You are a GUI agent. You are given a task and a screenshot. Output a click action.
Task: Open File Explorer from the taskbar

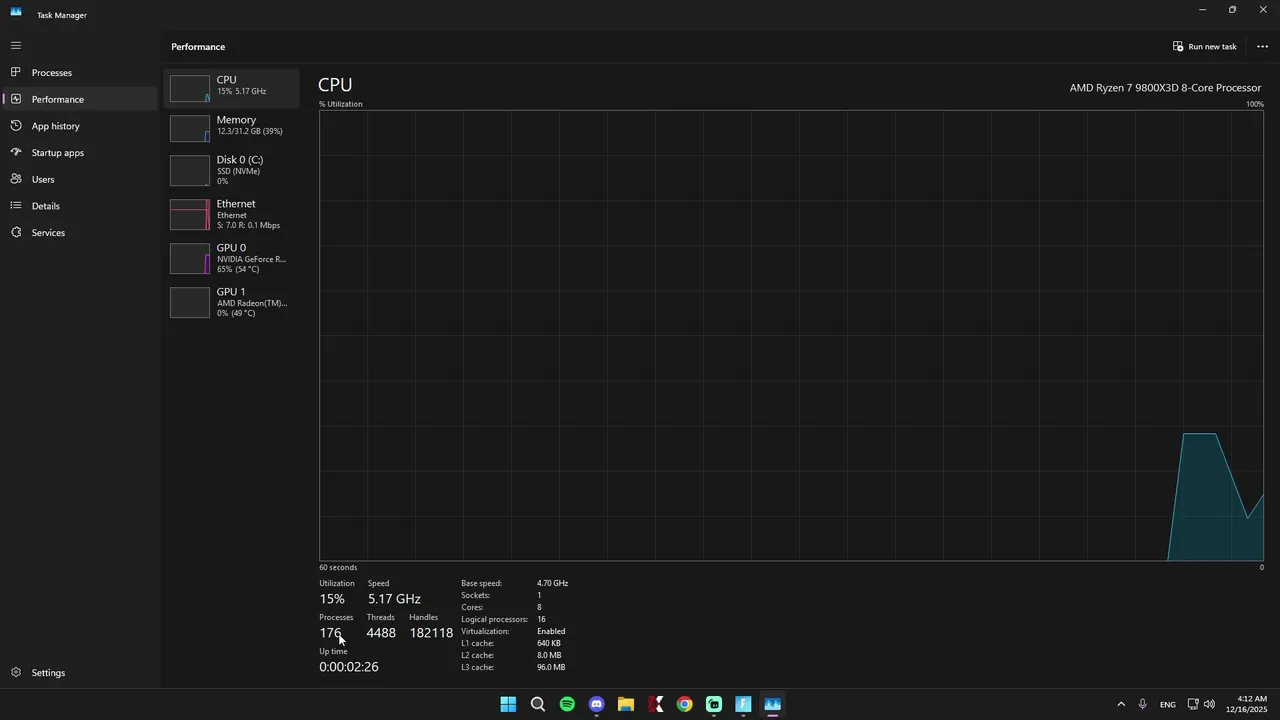[x=626, y=704]
